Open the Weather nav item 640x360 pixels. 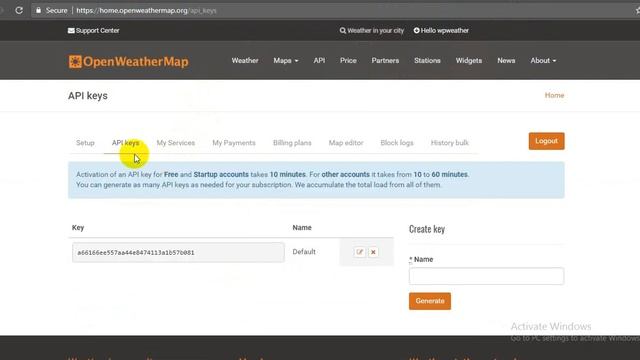[x=245, y=60]
